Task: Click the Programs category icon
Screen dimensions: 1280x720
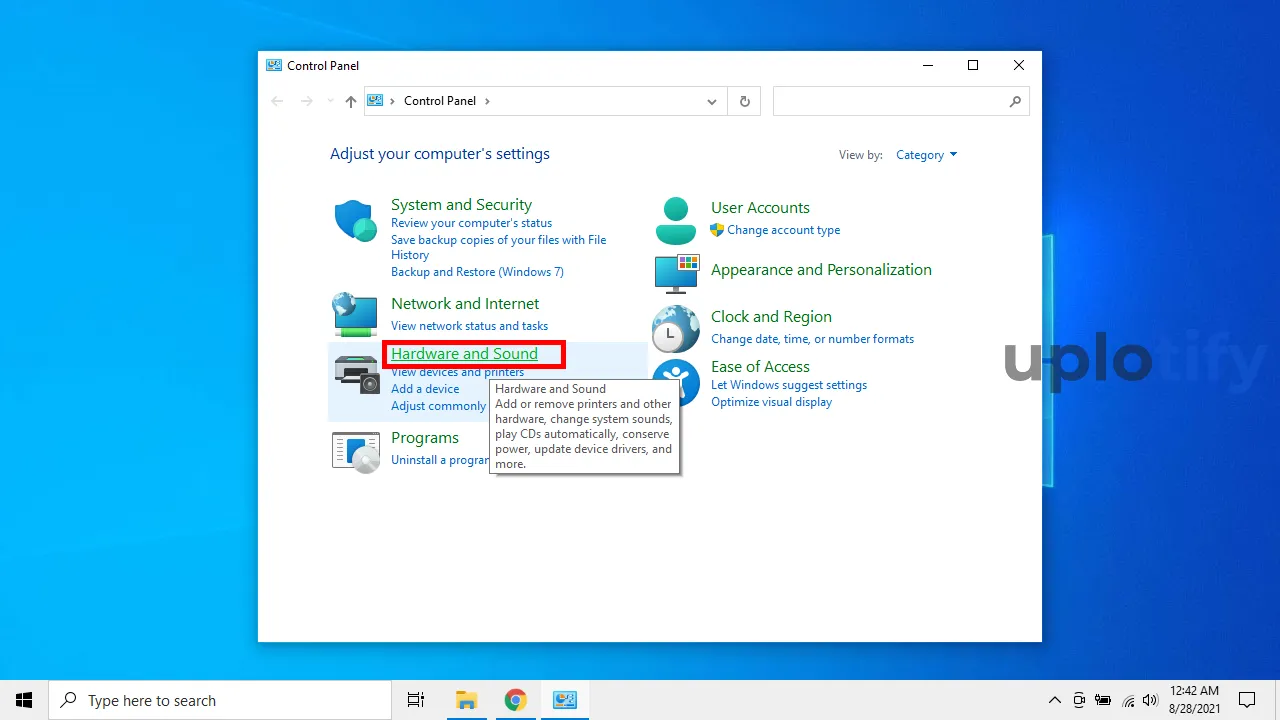Action: click(355, 452)
